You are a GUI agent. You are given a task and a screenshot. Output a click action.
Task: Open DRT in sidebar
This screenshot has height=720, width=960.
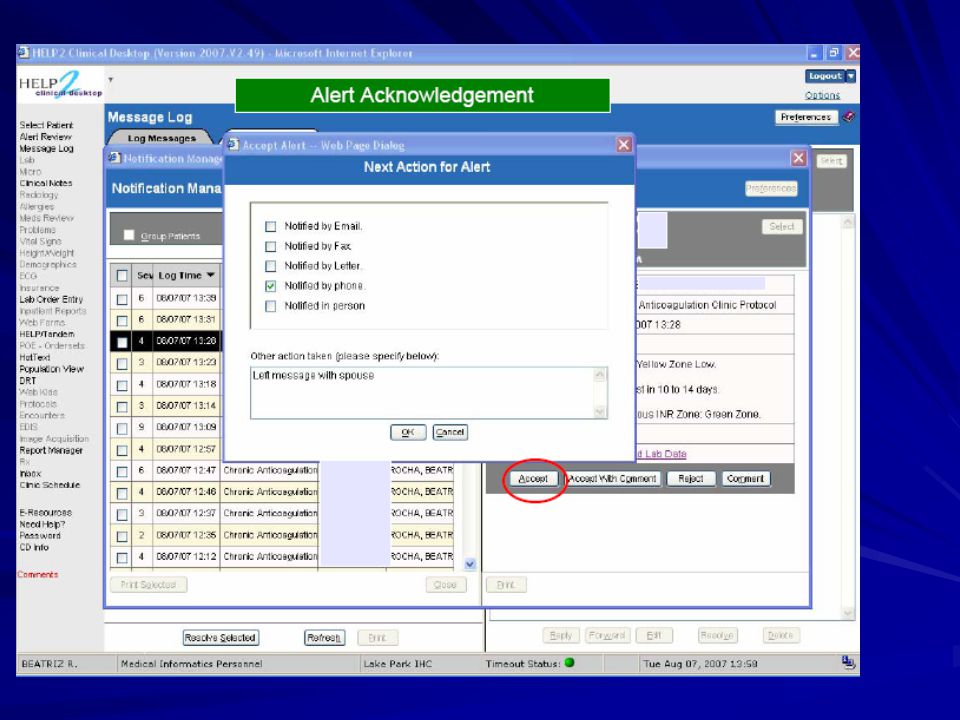point(28,381)
